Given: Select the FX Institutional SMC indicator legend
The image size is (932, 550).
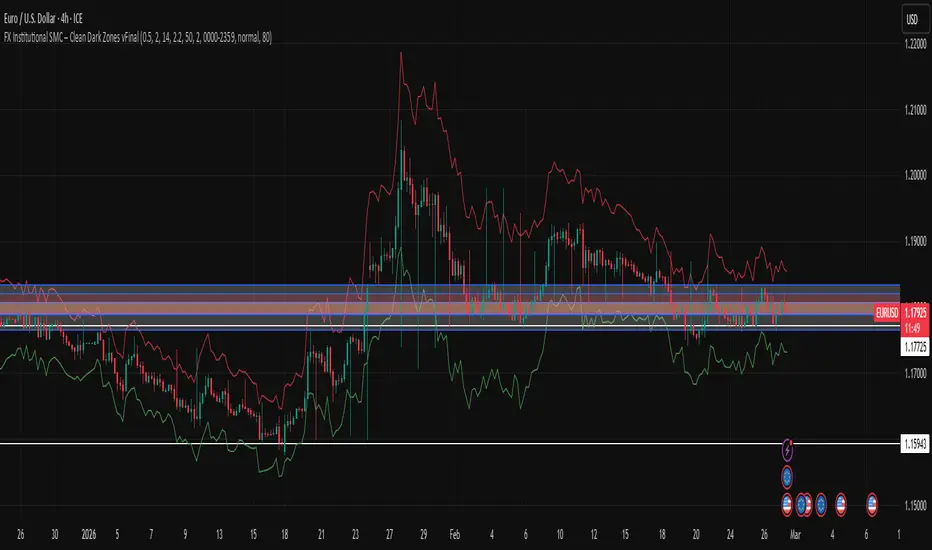Looking at the screenshot, I should coord(138,37).
